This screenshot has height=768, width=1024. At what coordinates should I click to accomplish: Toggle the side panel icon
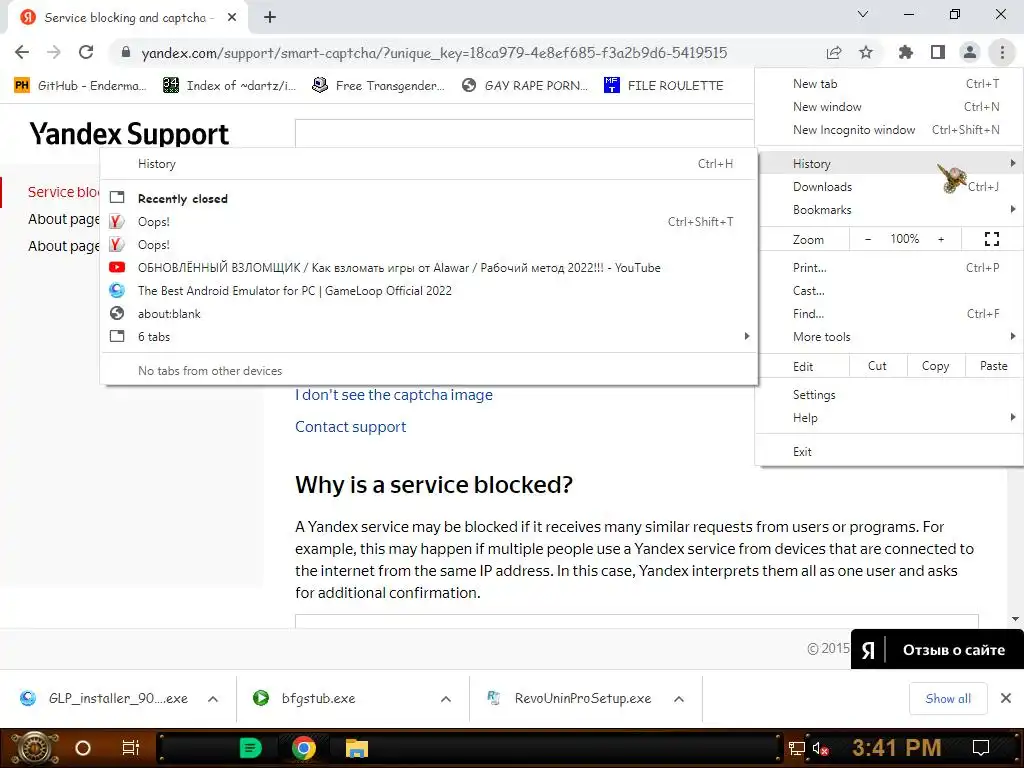point(938,52)
